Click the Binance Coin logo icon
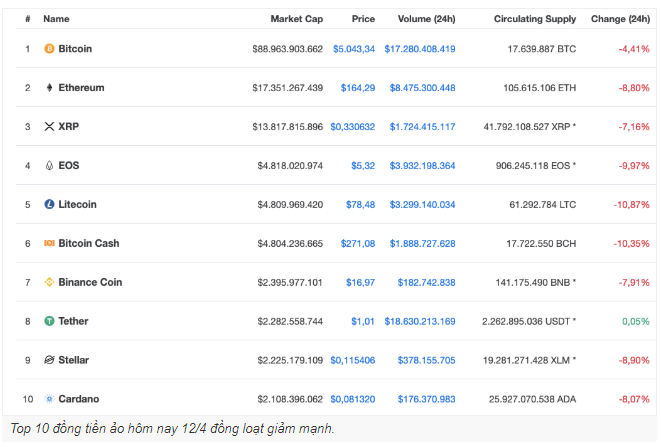661x447 pixels. coord(49,282)
